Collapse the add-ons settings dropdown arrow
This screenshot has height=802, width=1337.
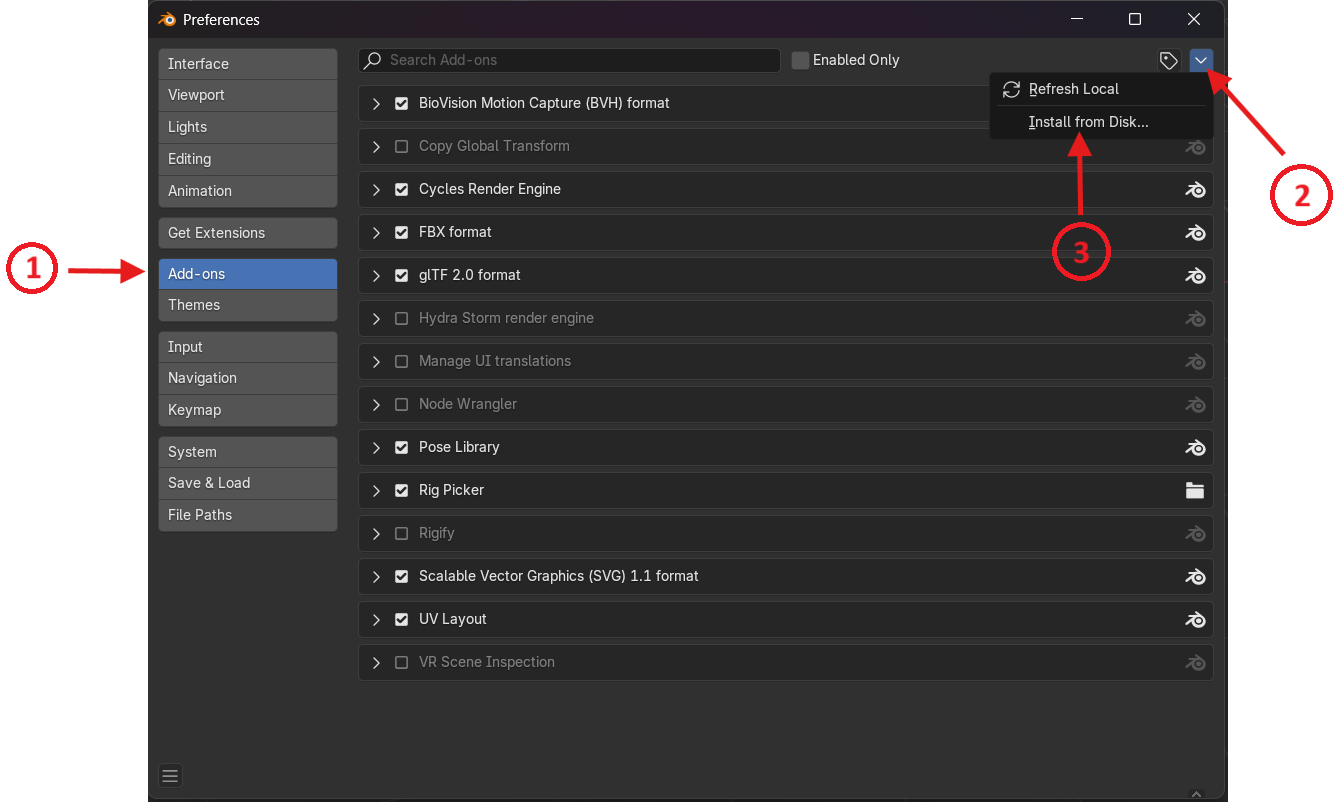tap(1201, 61)
